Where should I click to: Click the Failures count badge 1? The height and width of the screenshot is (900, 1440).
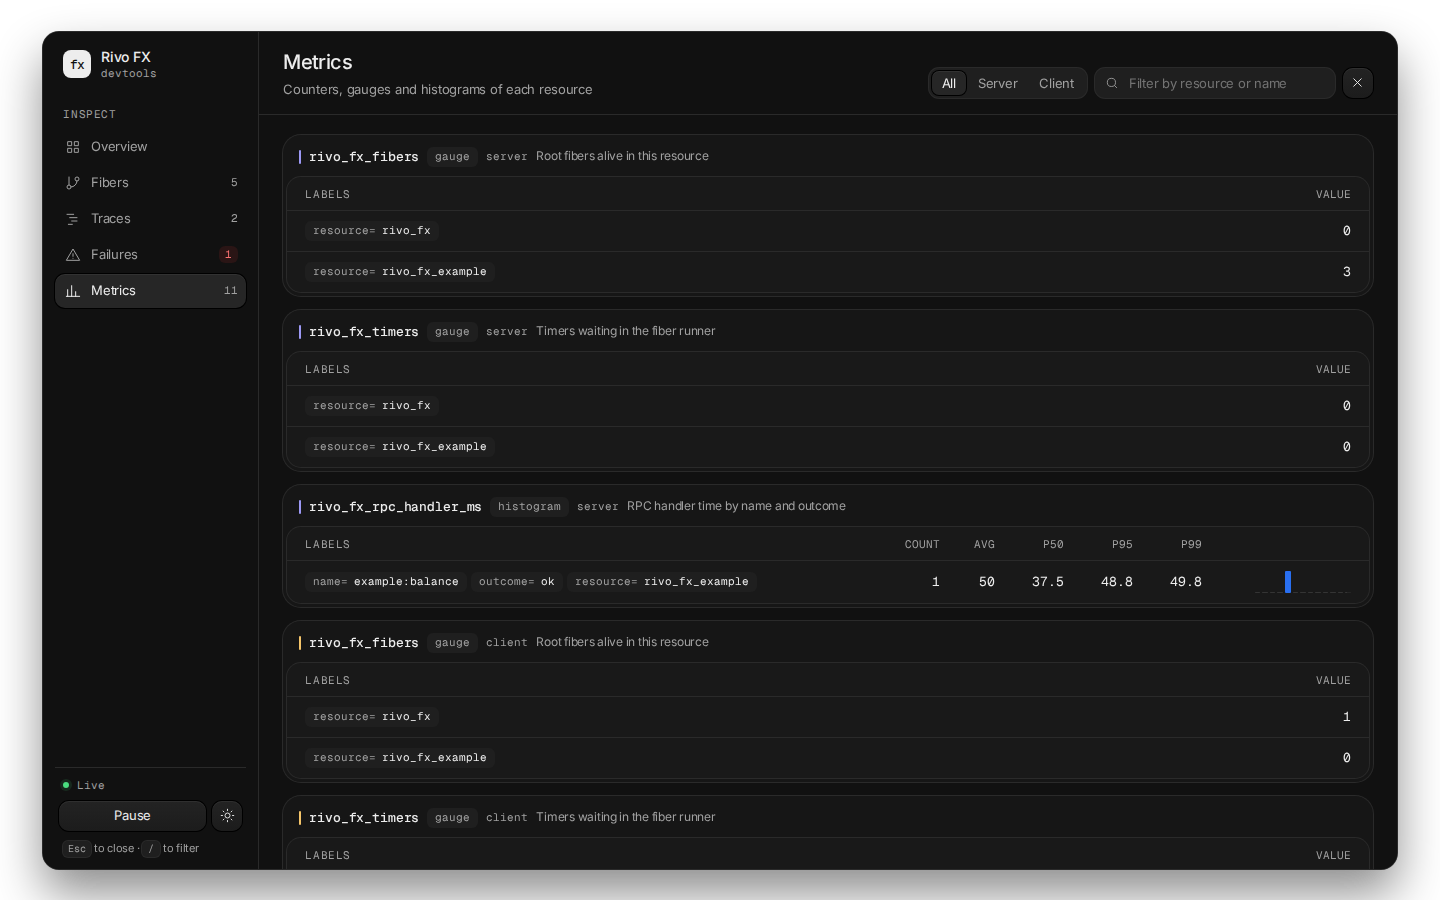(228, 255)
